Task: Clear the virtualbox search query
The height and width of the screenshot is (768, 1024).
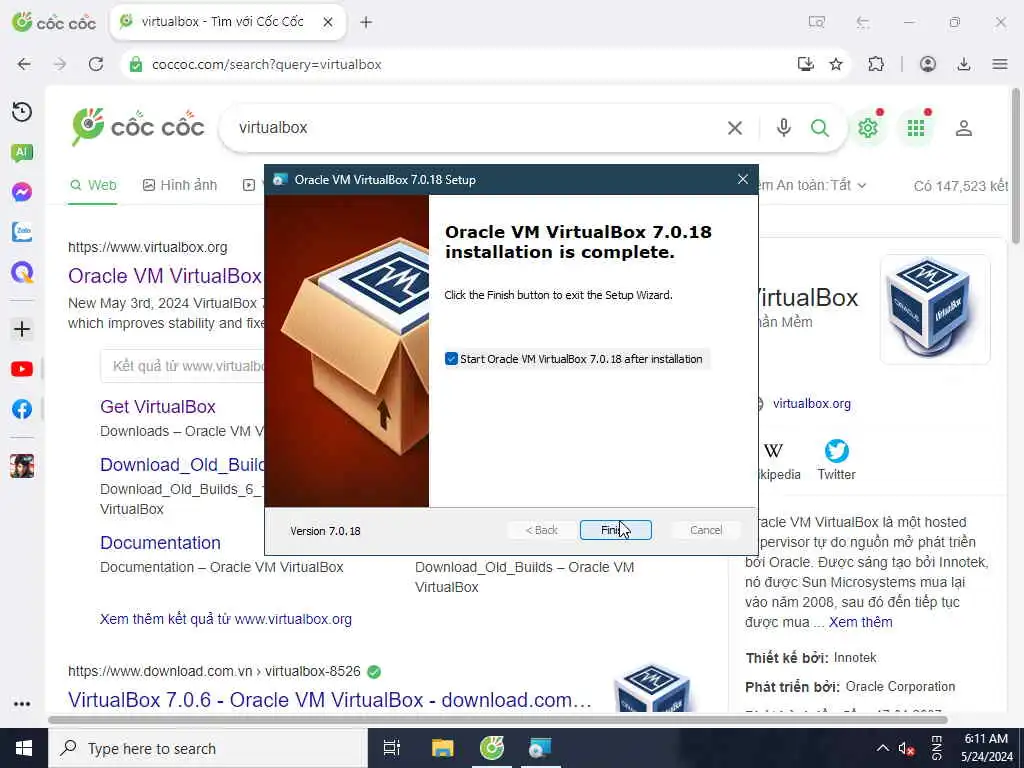Action: coord(735,128)
